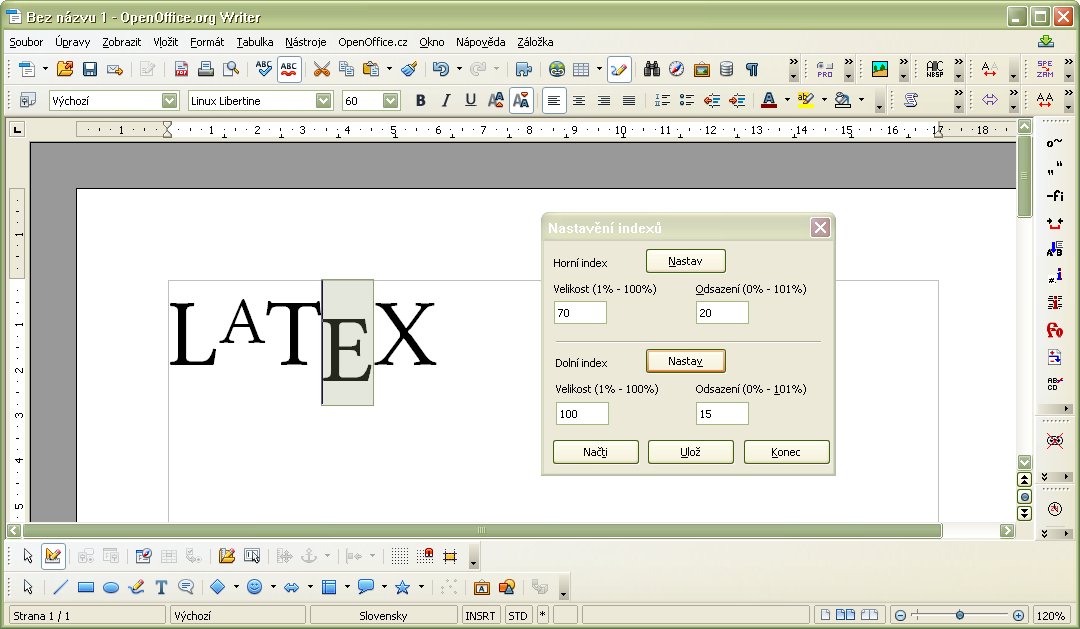
Task: Toggle Italic formatting
Action: click(x=446, y=101)
